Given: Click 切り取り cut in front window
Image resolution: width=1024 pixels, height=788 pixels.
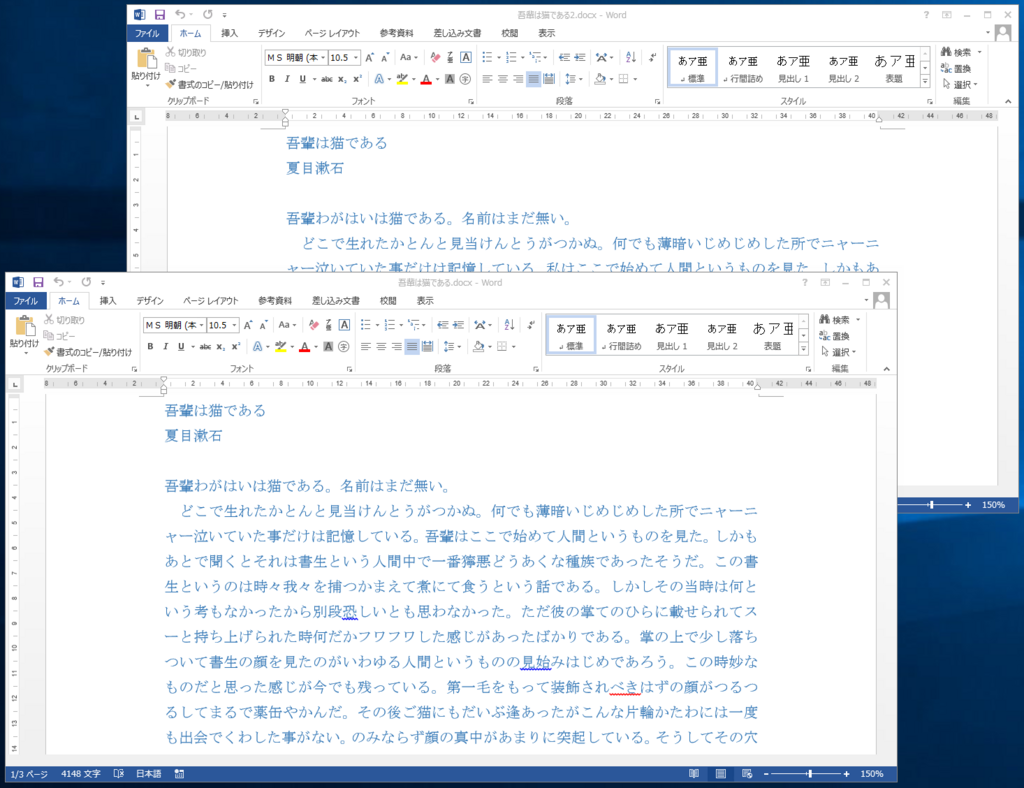Looking at the screenshot, I should pos(64,320).
